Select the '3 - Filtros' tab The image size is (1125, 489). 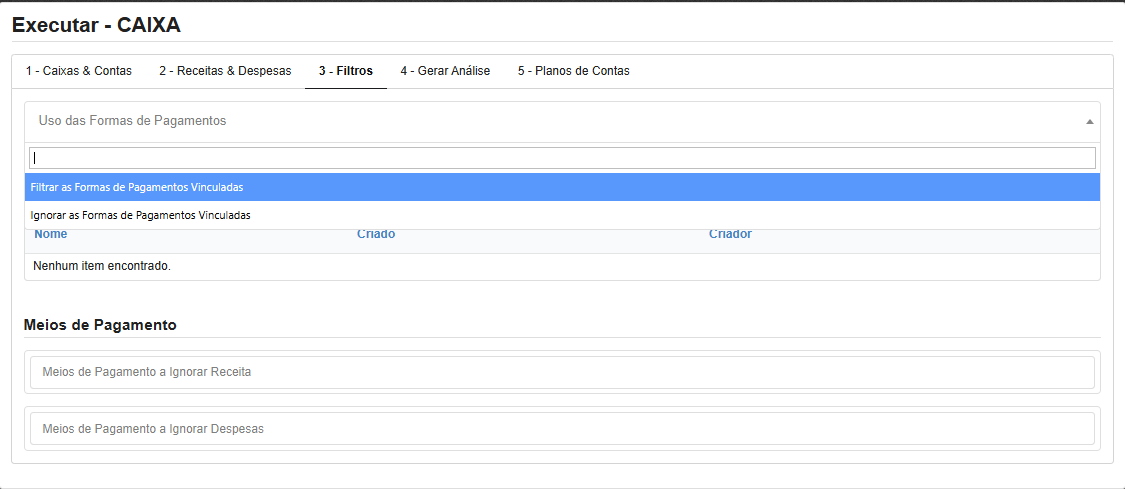(x=346, y=71)
